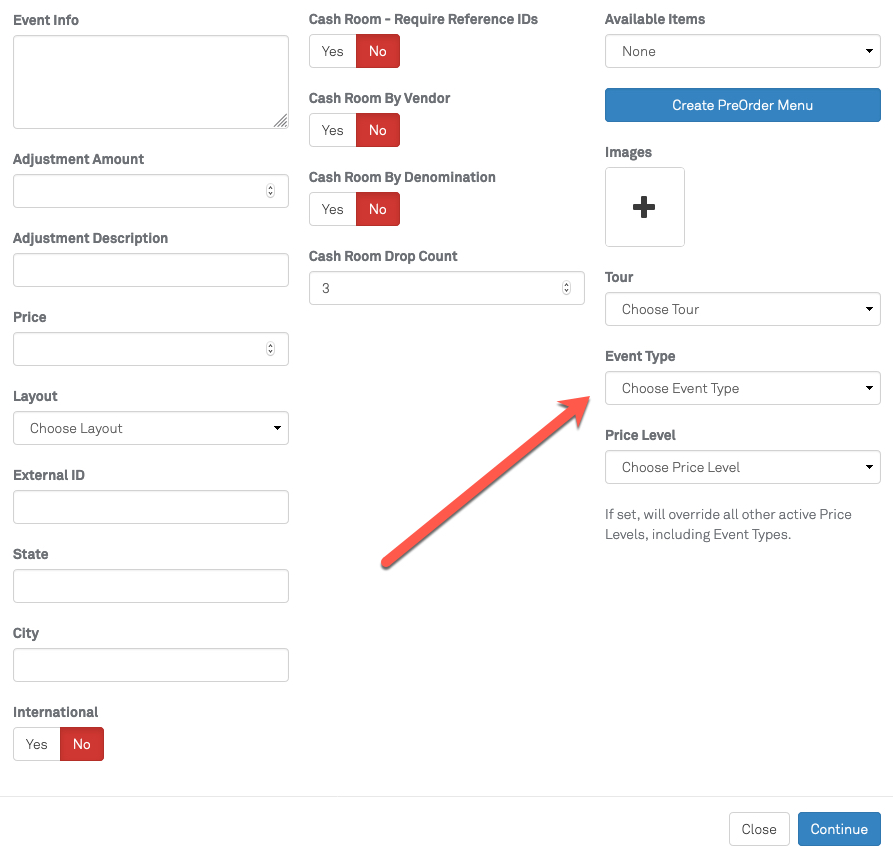Click the City text field
Screen dimensions: 893x855
[150, 665]
